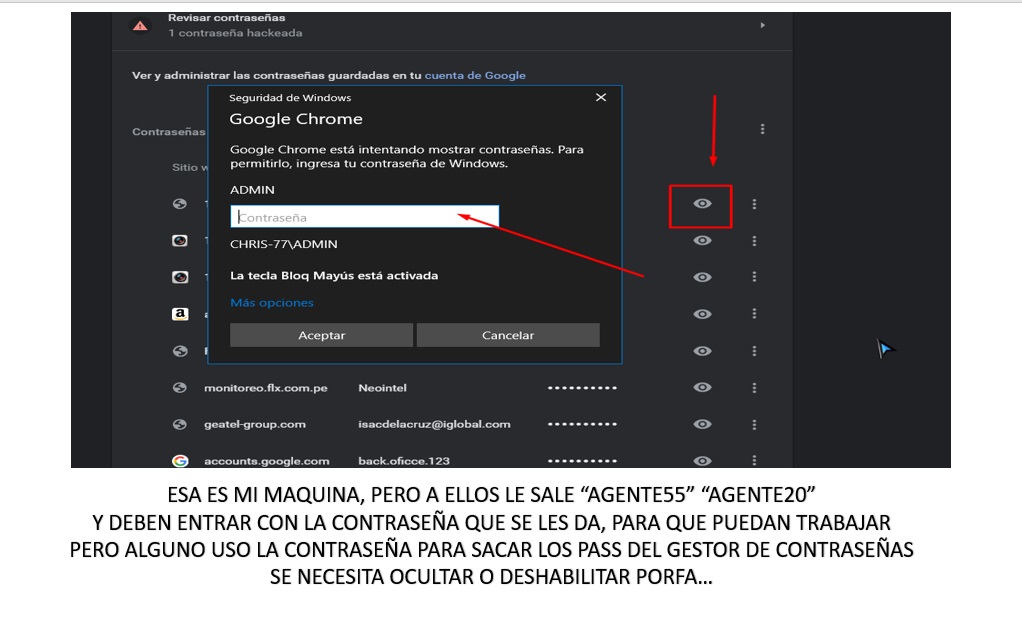Select the username Neointel
Viewport: 1022px width, 617px height.
(383, 388)
